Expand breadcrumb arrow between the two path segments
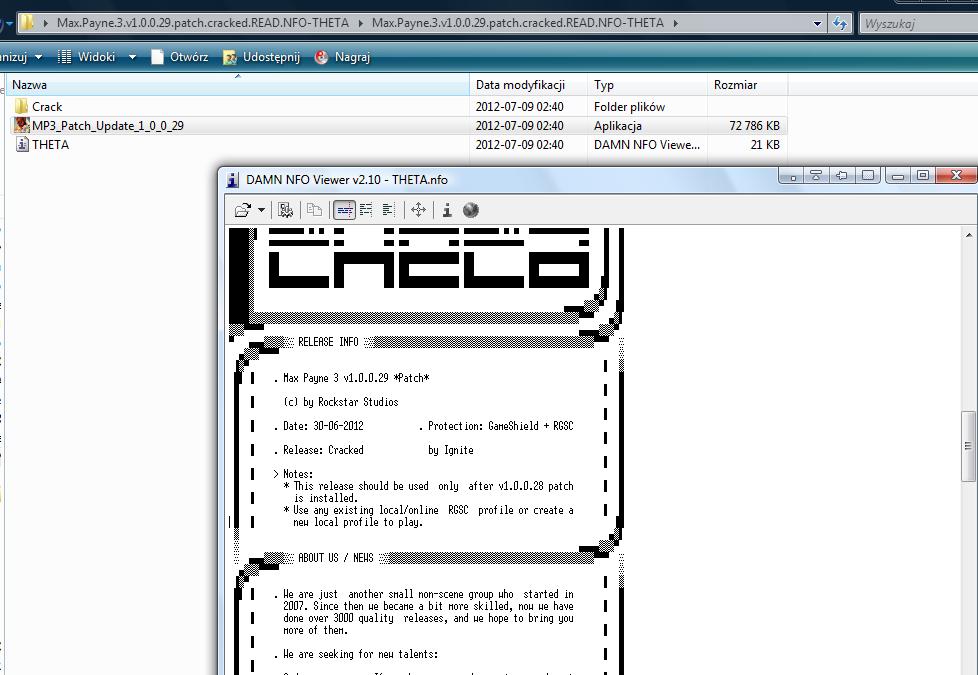Image resolution: width=978 pixels, height=675 pixels. coord(361,23)
